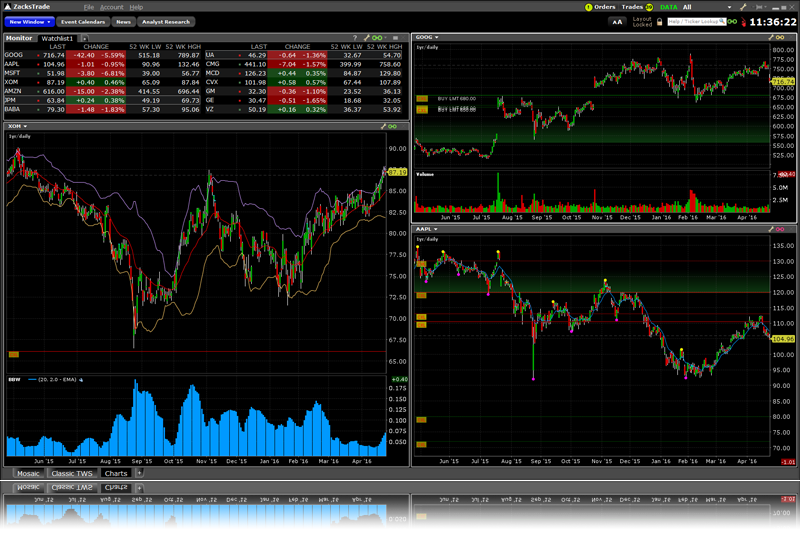Open the configure wrench on XOM chart

(383, 126)
